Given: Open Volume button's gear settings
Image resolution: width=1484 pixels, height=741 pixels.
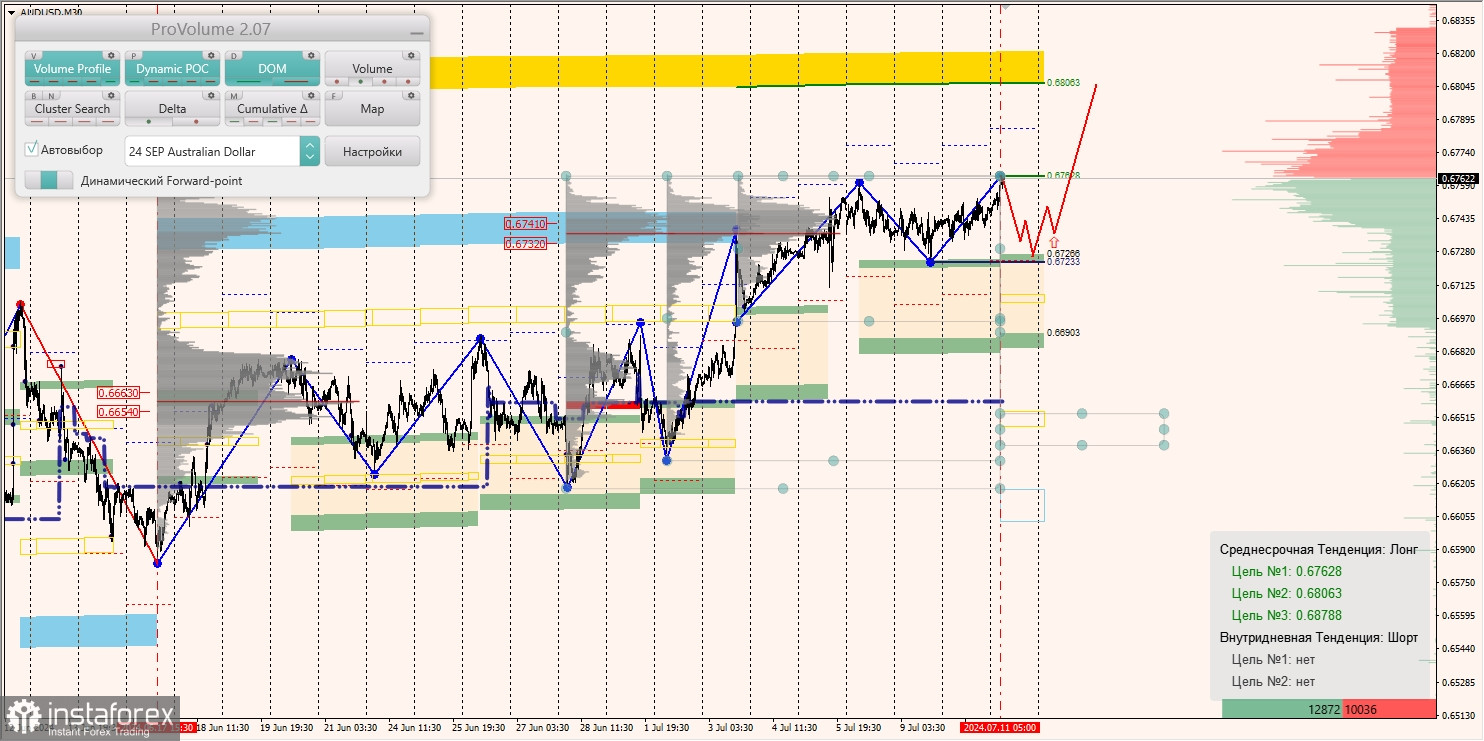Looking at the screenshot, I should pyautogui.click(x=411, y=55).
